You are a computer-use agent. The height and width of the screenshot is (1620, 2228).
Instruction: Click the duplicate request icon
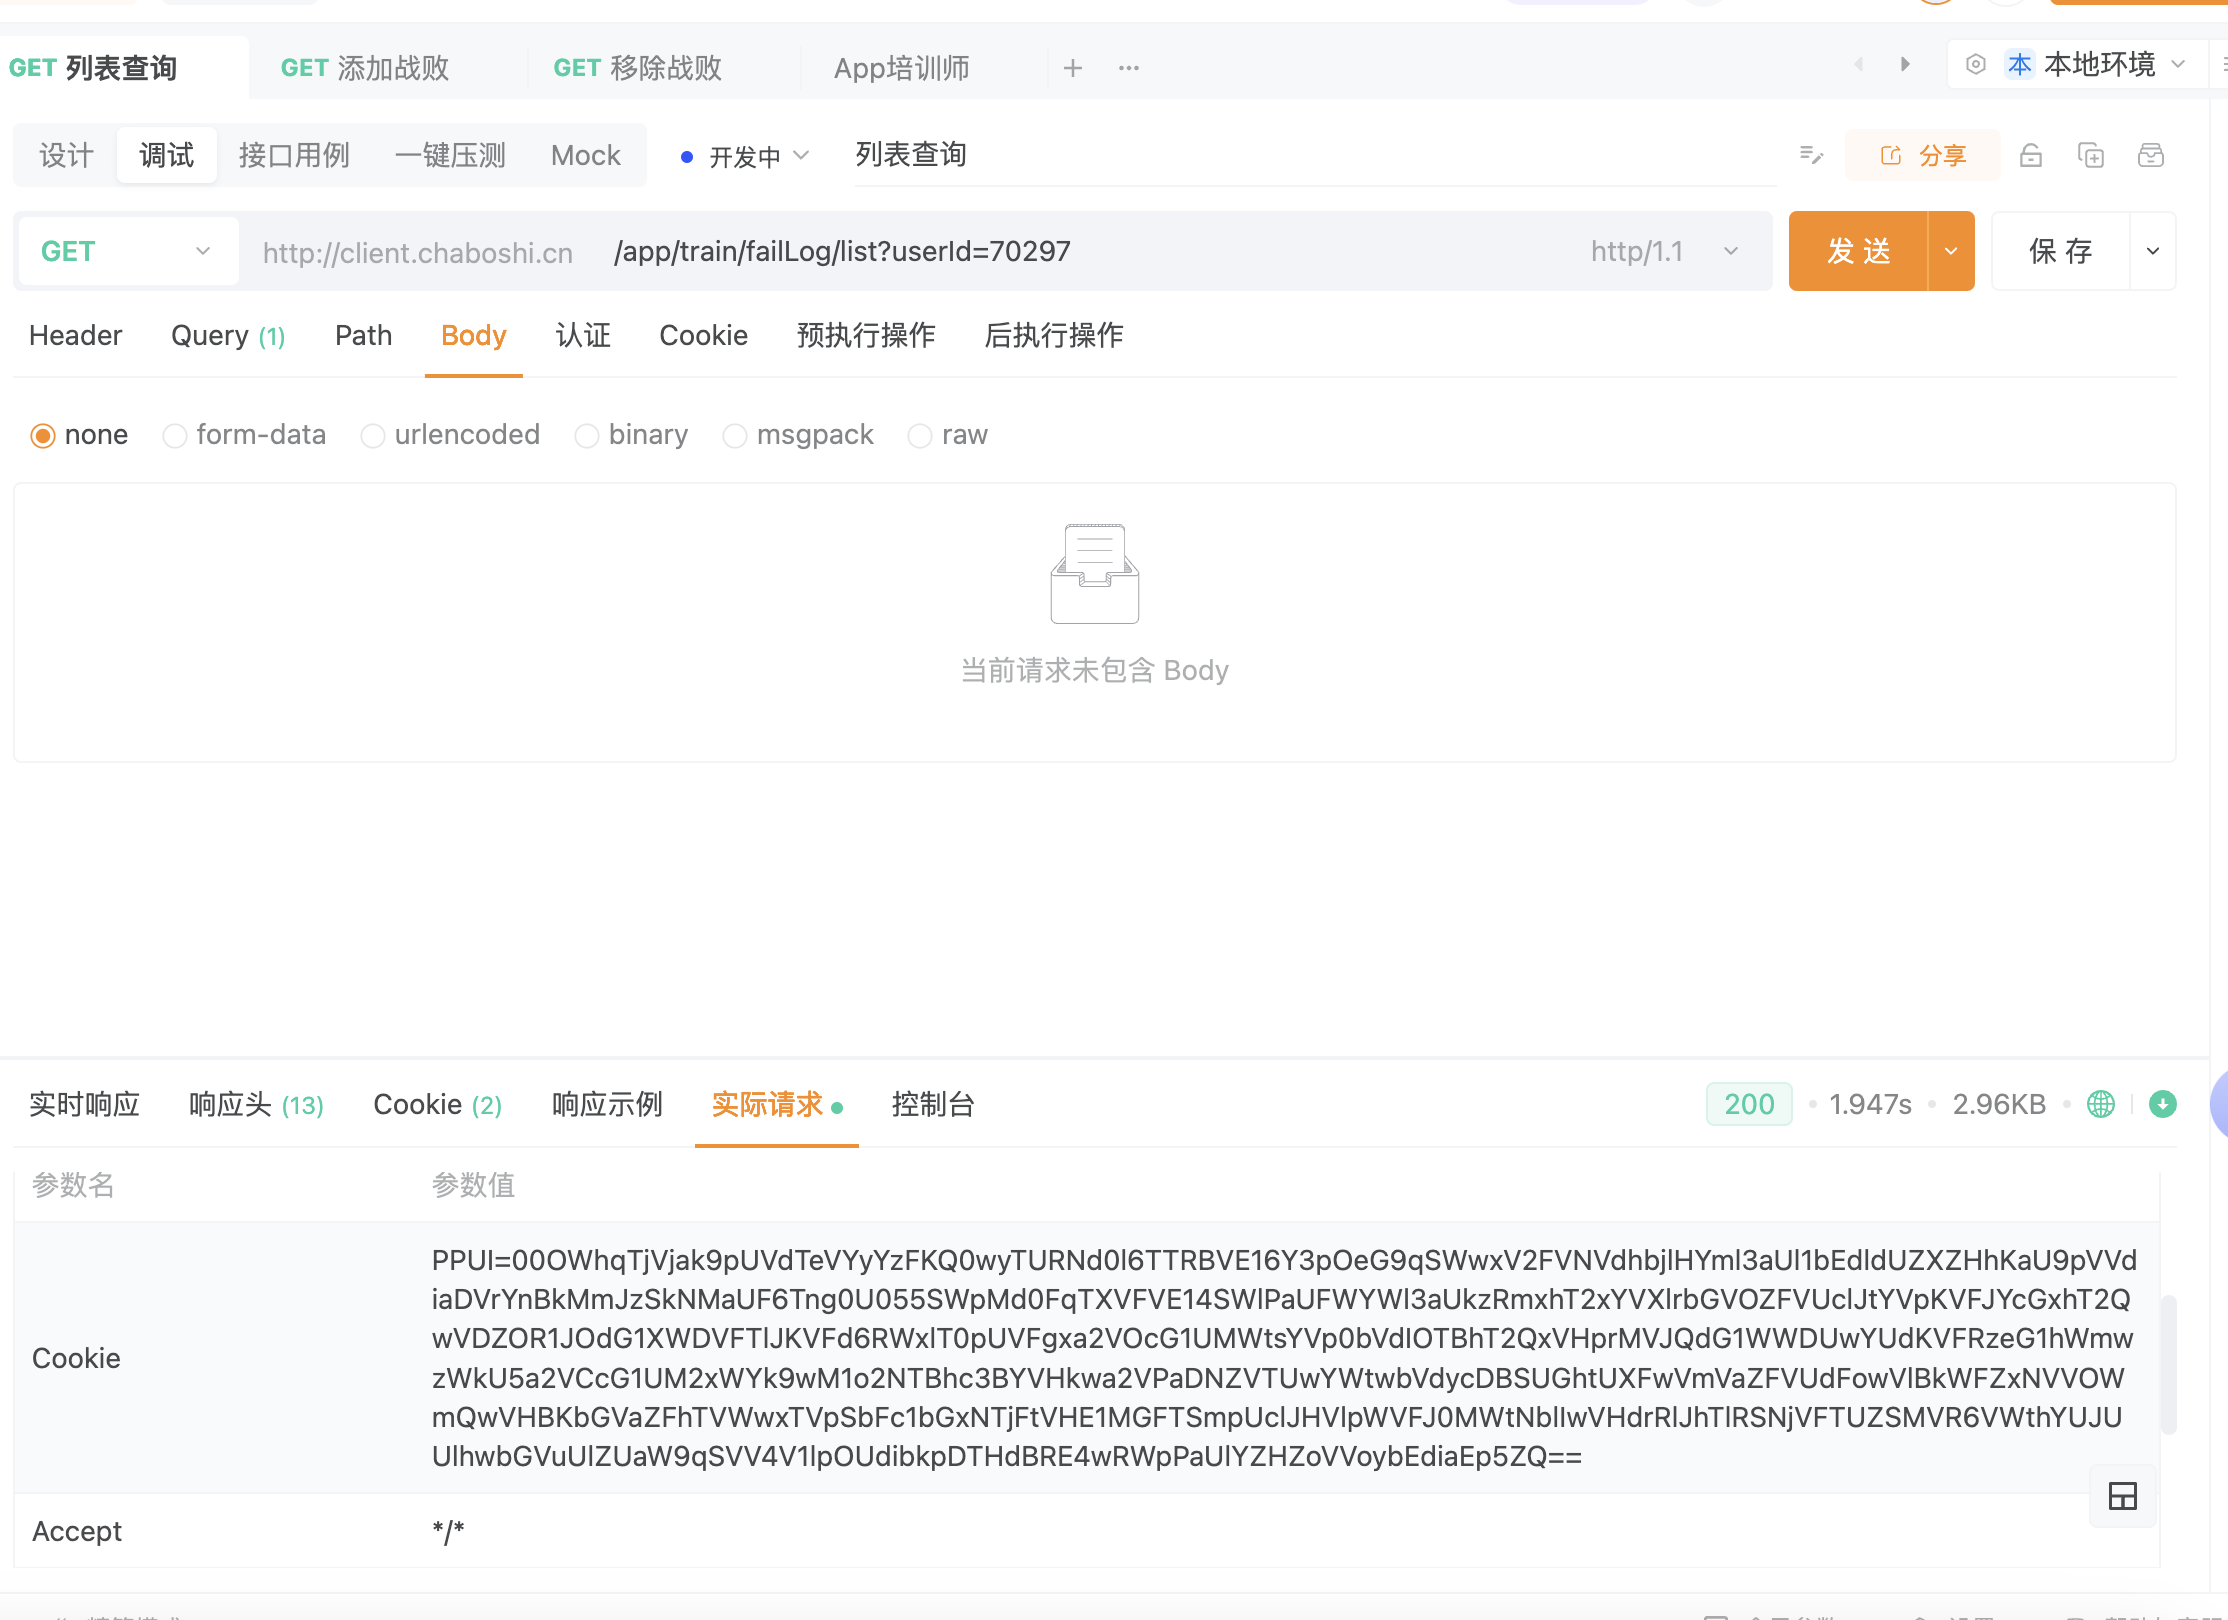[x=2090, y=156]
